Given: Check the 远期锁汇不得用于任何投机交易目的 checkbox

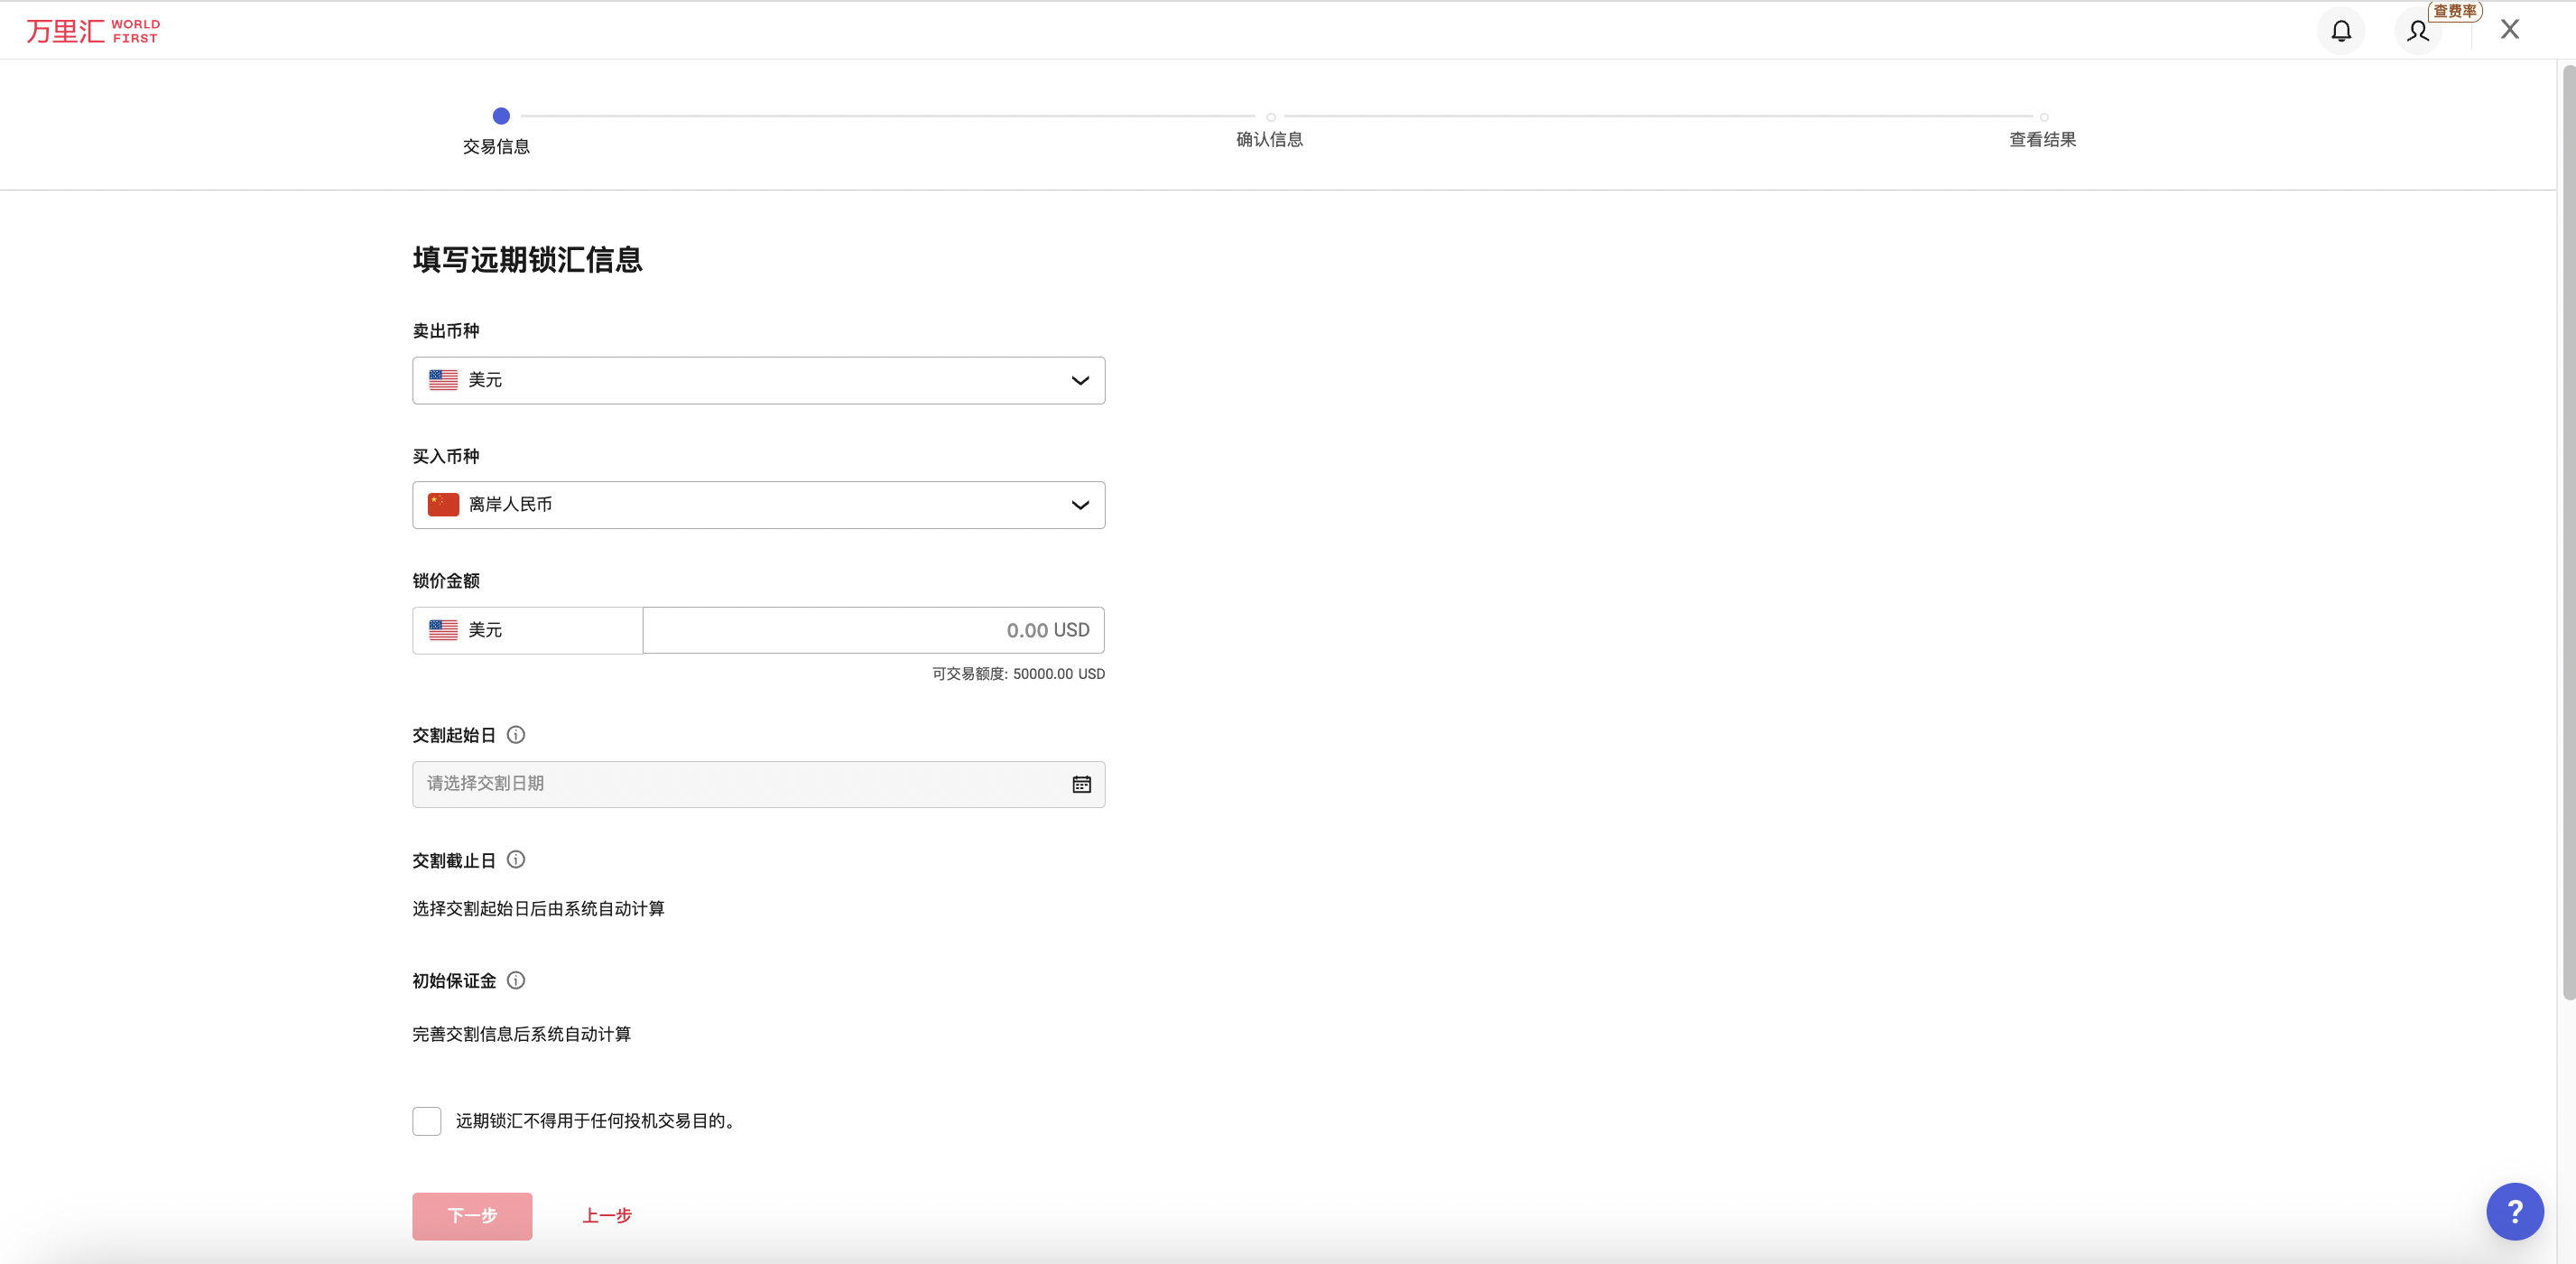Looking at the screenshot, I should pos(427,1121).
